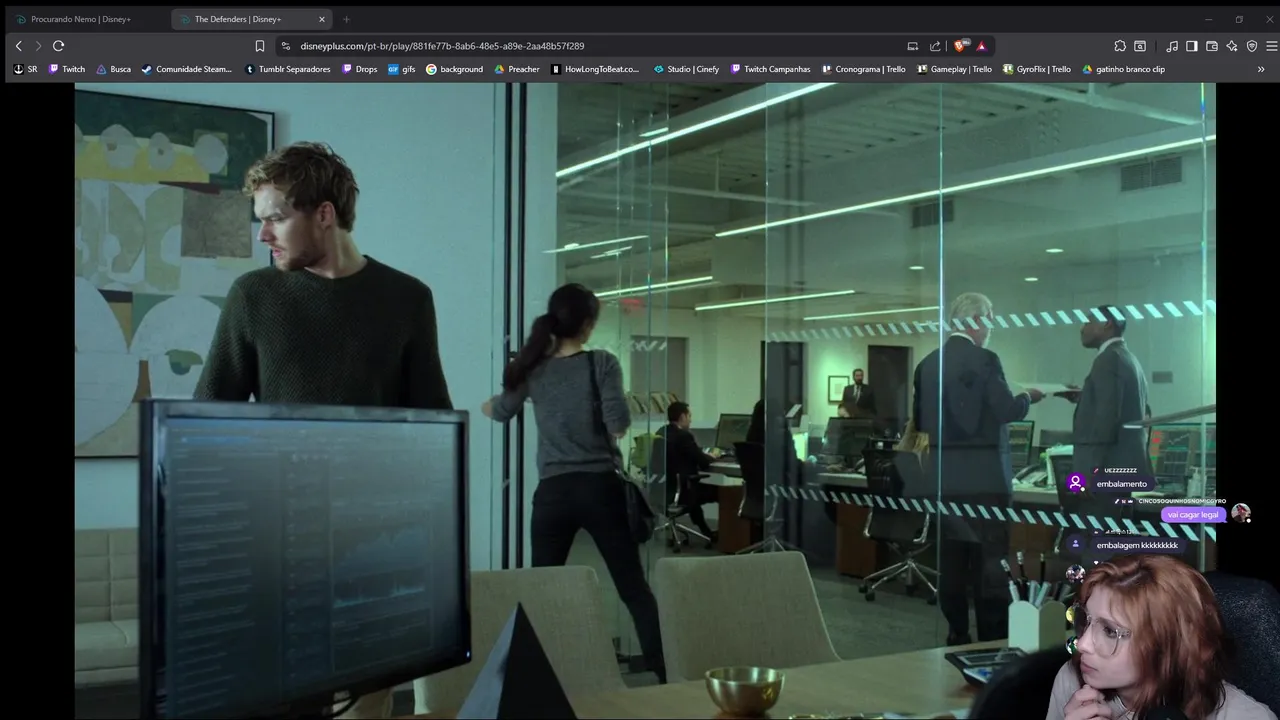Restore down the browser window

(x=1239, y=19)
